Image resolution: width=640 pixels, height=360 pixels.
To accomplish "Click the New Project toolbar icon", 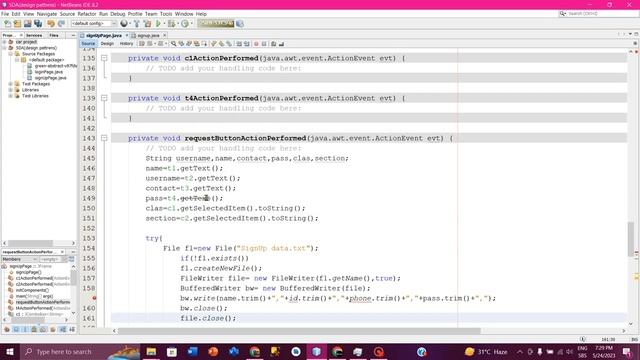I will coord(18,24).
